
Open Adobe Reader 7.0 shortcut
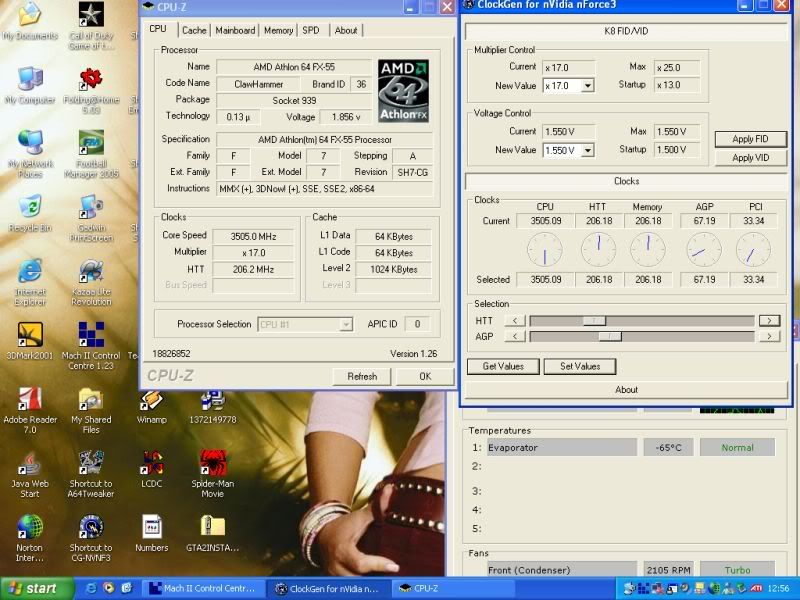tap(30, 410)
